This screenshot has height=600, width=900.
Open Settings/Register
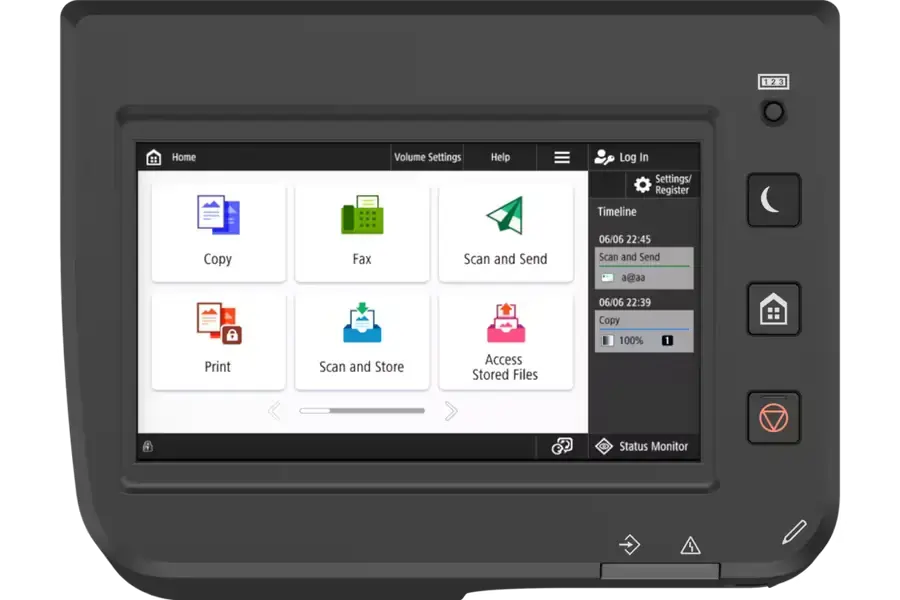pyautogui.click(x=662, y=185)
